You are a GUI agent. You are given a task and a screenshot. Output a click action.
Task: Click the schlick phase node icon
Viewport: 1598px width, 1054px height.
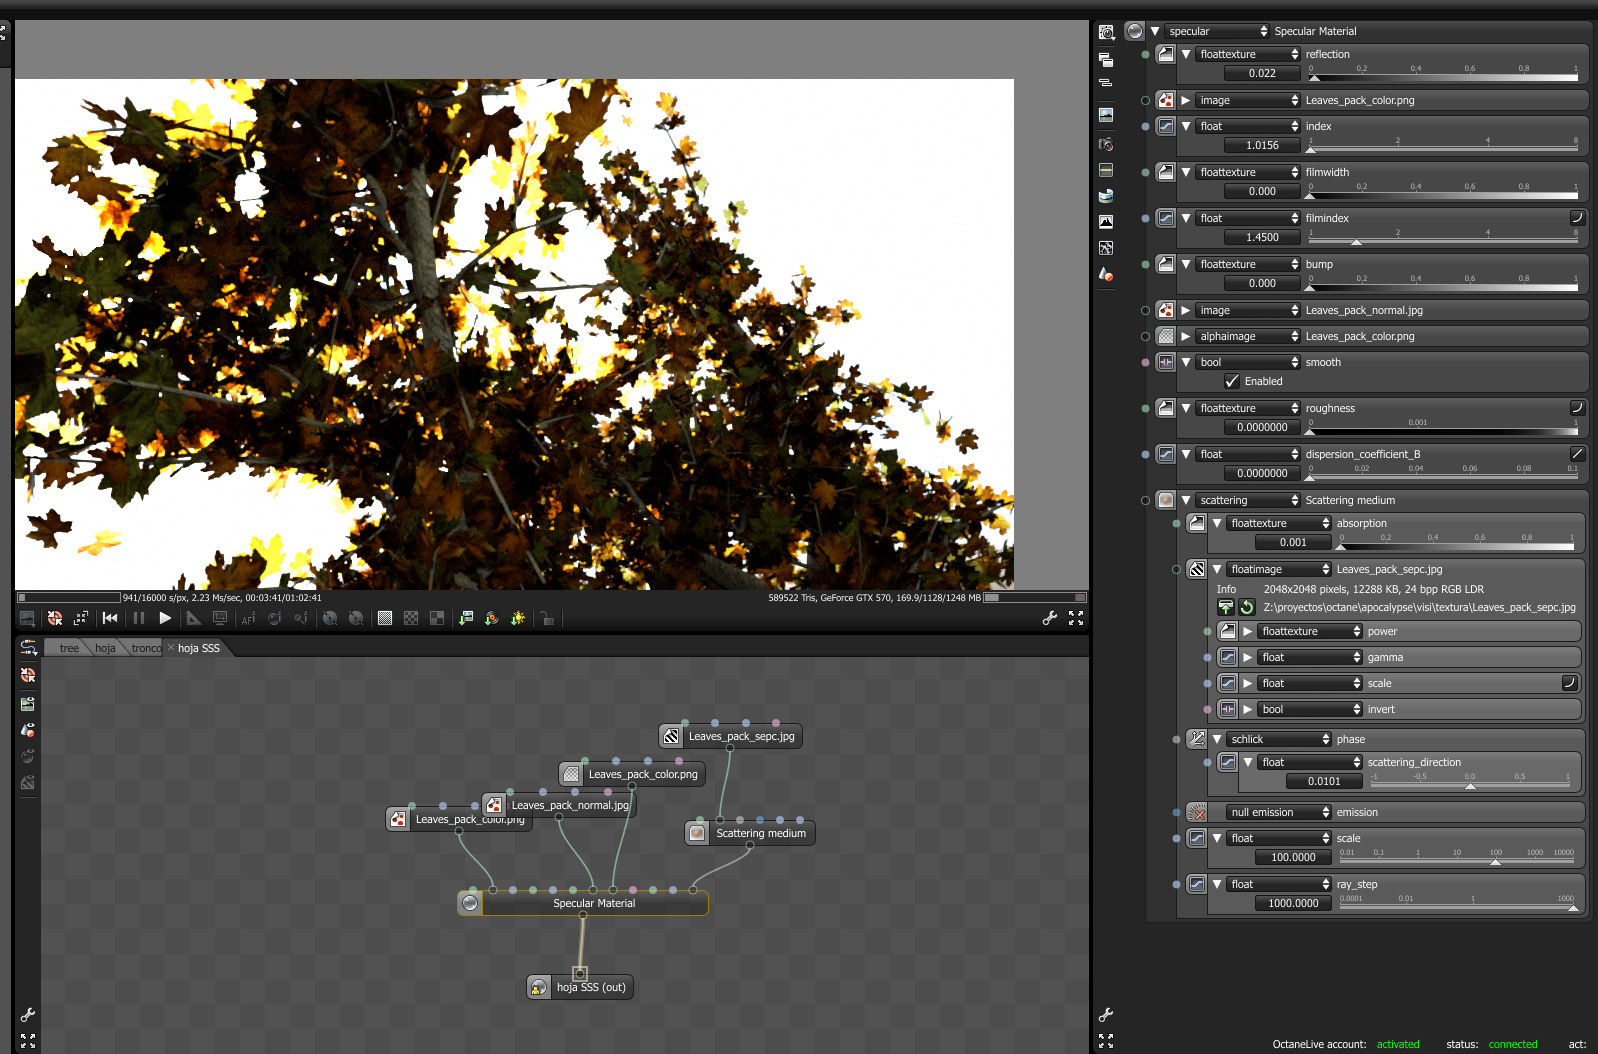tap(1197, 739)
